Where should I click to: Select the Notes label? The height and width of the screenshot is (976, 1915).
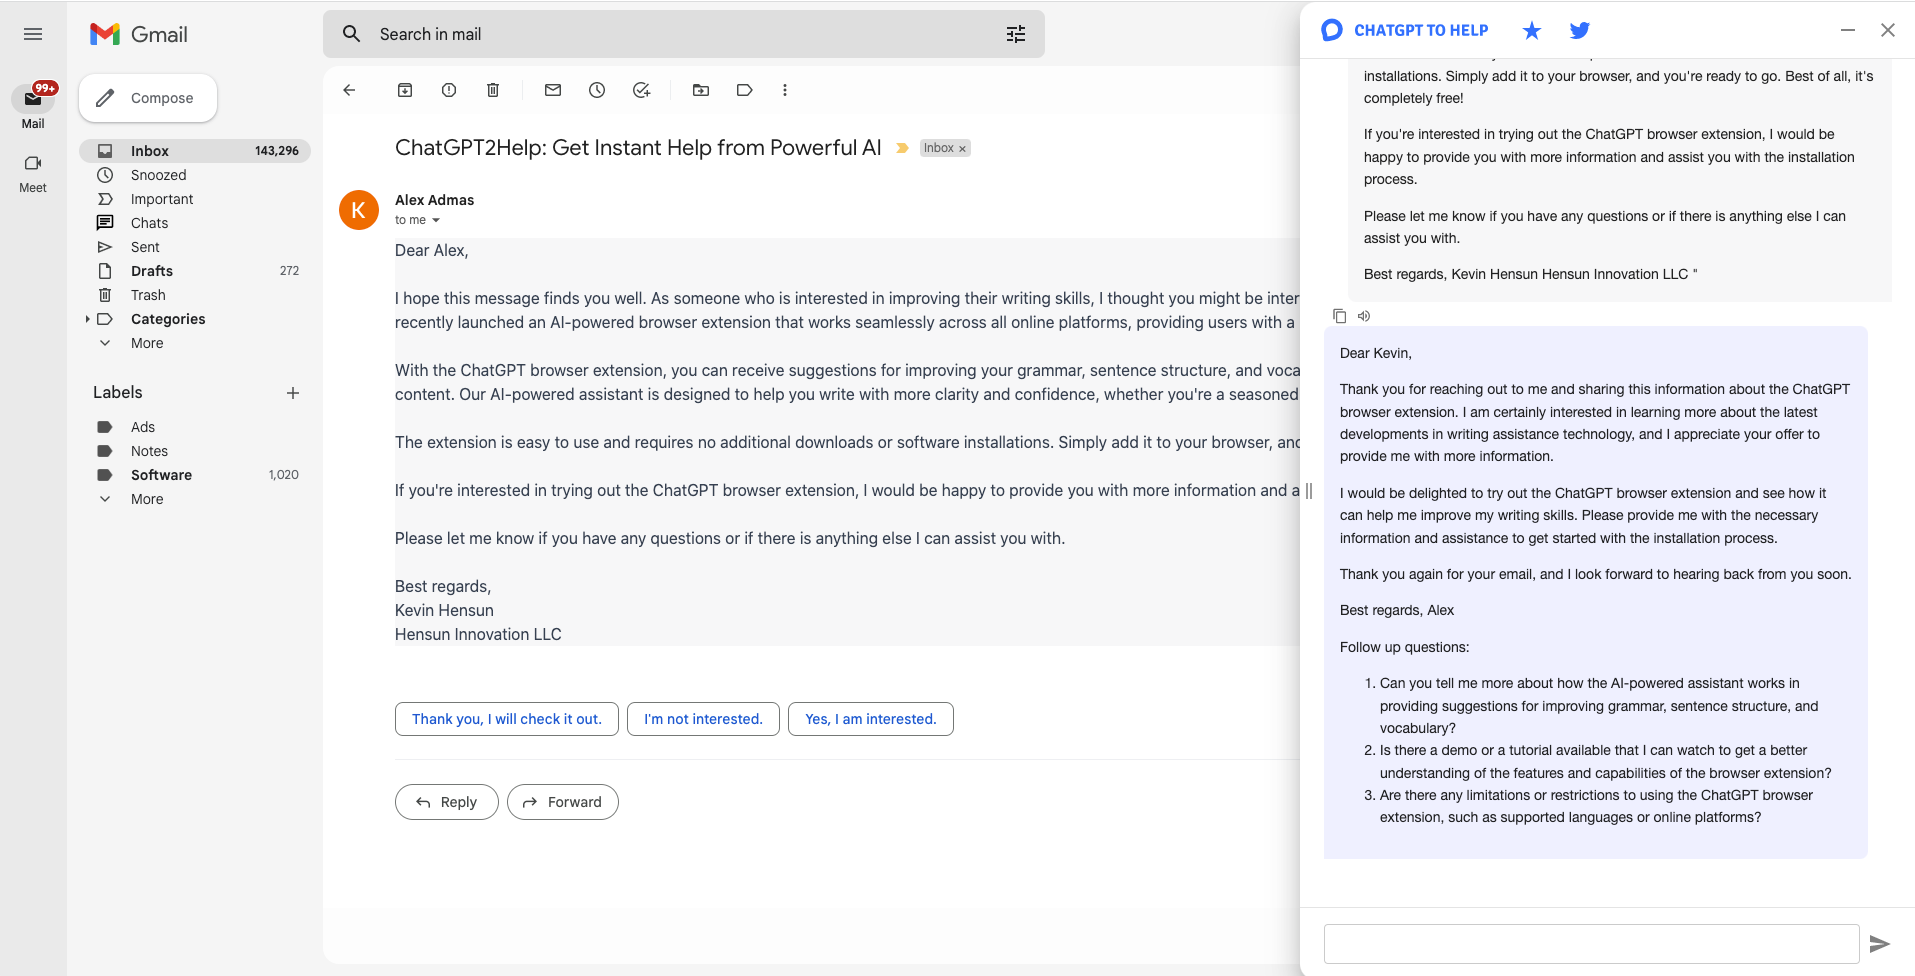[195, 451]
